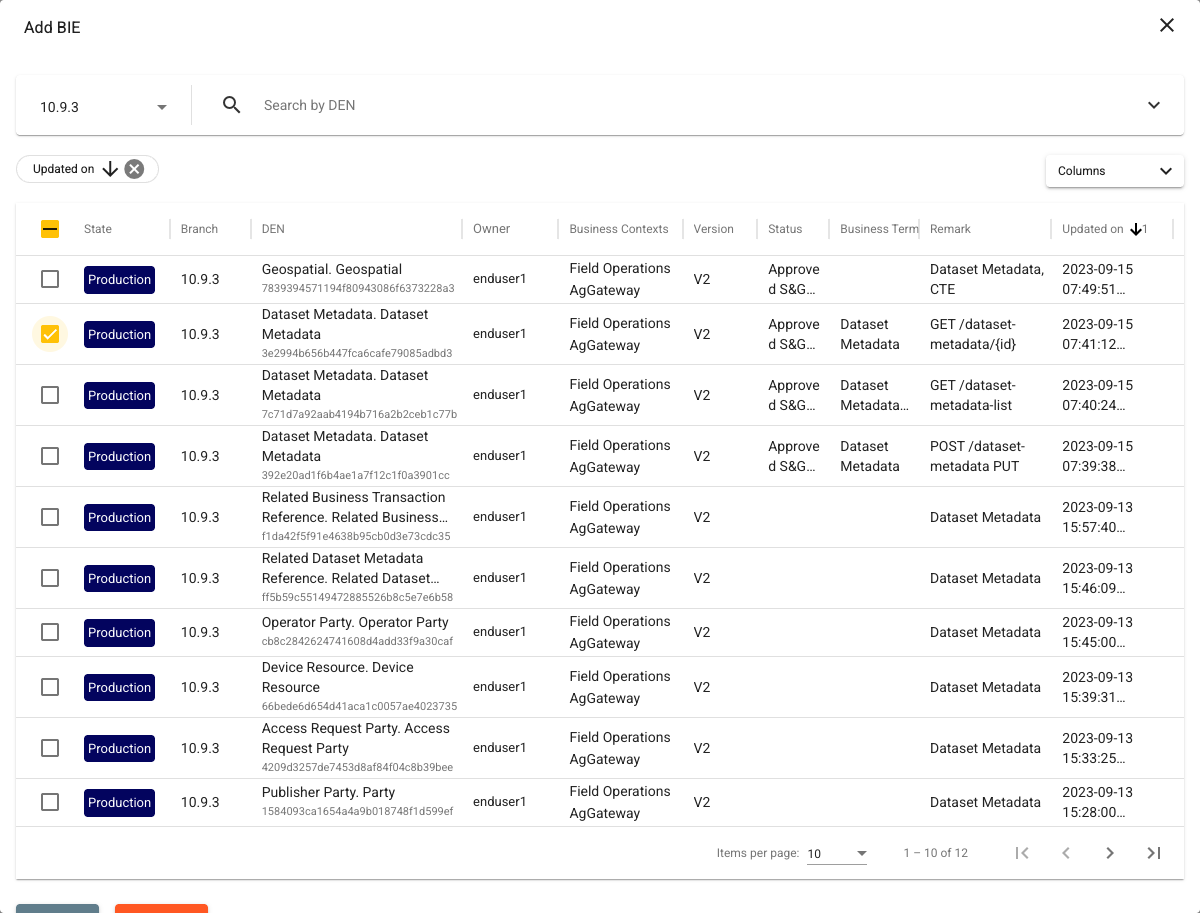Screen dimensions: 1200x913
Task: Uncheck the GET /dataset-metadata/{id} row checkbox
Action: pyautogui.click(x=50, y=334)
